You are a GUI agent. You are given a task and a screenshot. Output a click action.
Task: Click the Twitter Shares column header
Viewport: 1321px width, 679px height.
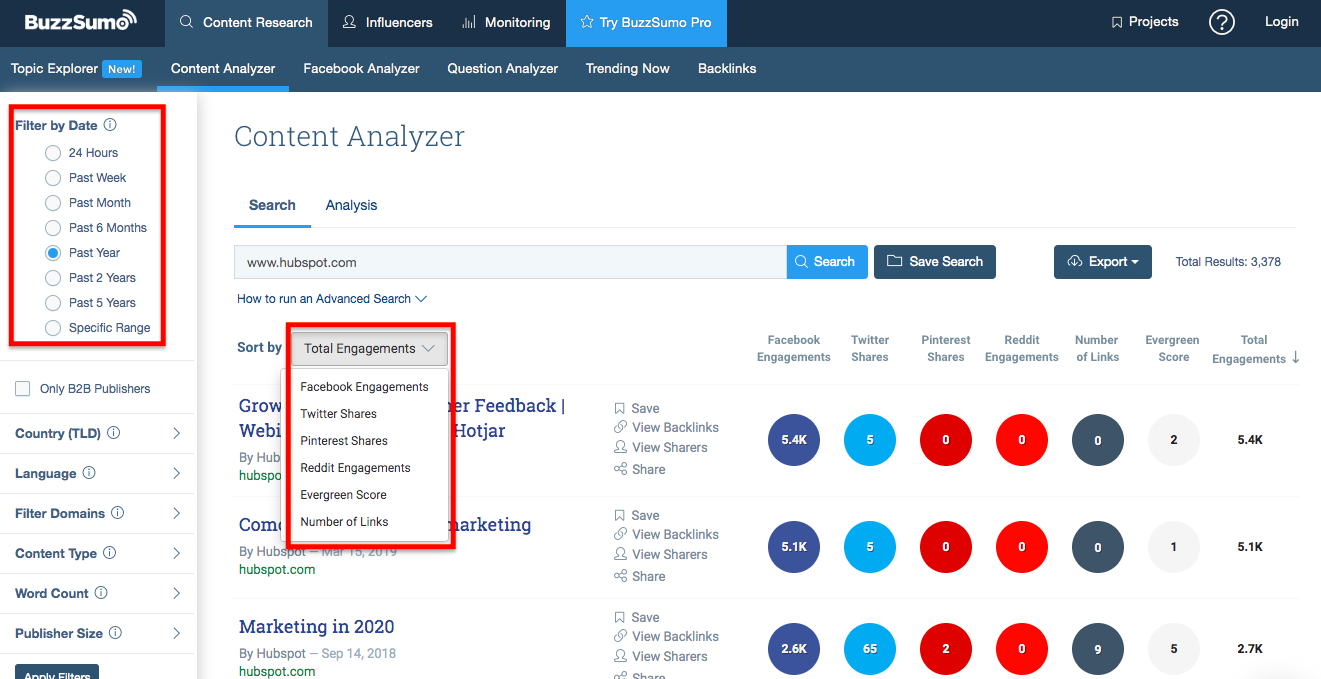(x=870, y=349)
